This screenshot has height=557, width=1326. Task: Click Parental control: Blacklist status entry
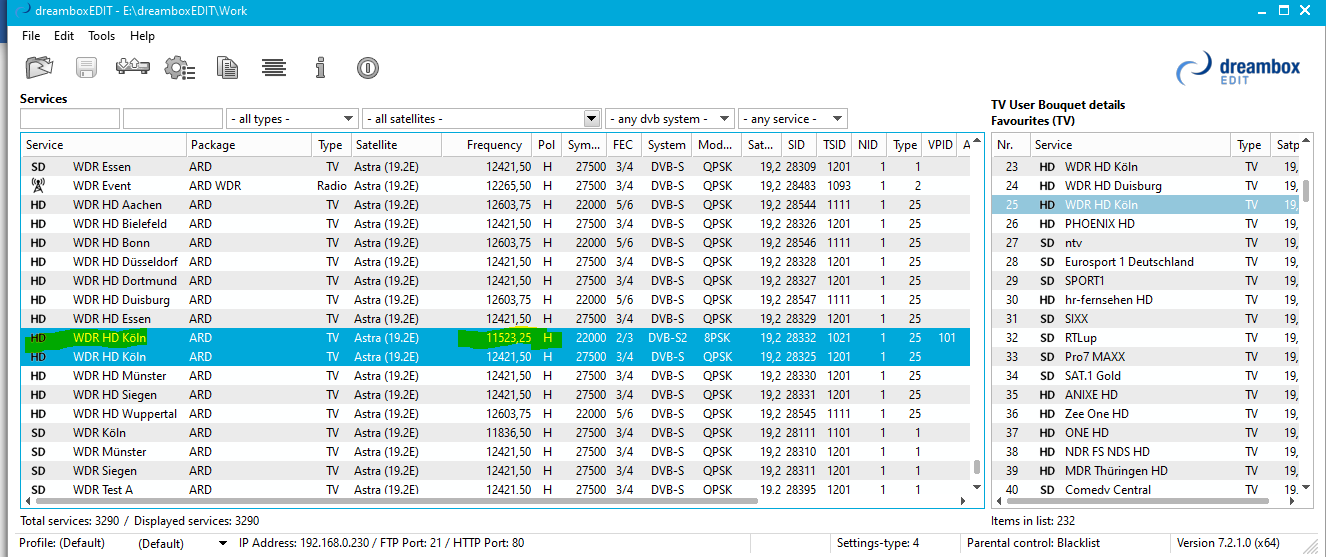(1034, 543)
